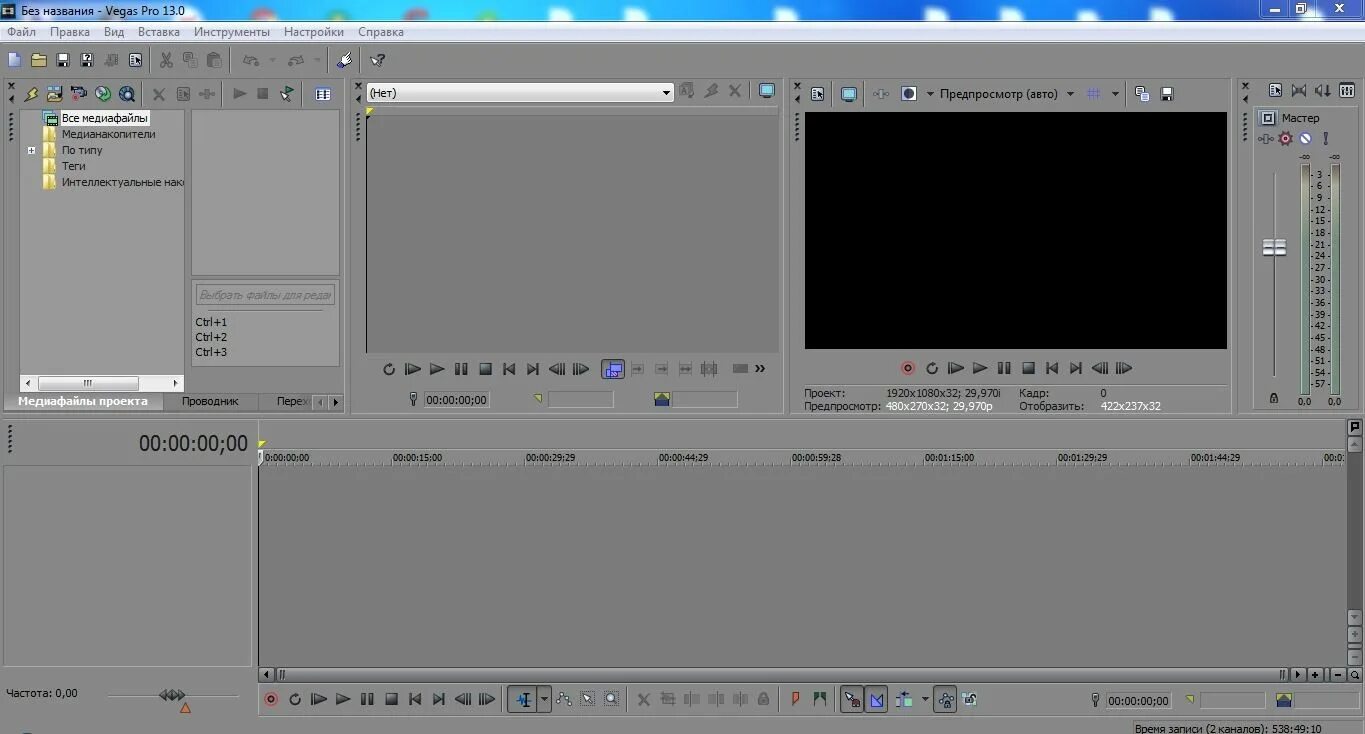Select the Zoom Edit magnifier tool

(x=612, y=700)
